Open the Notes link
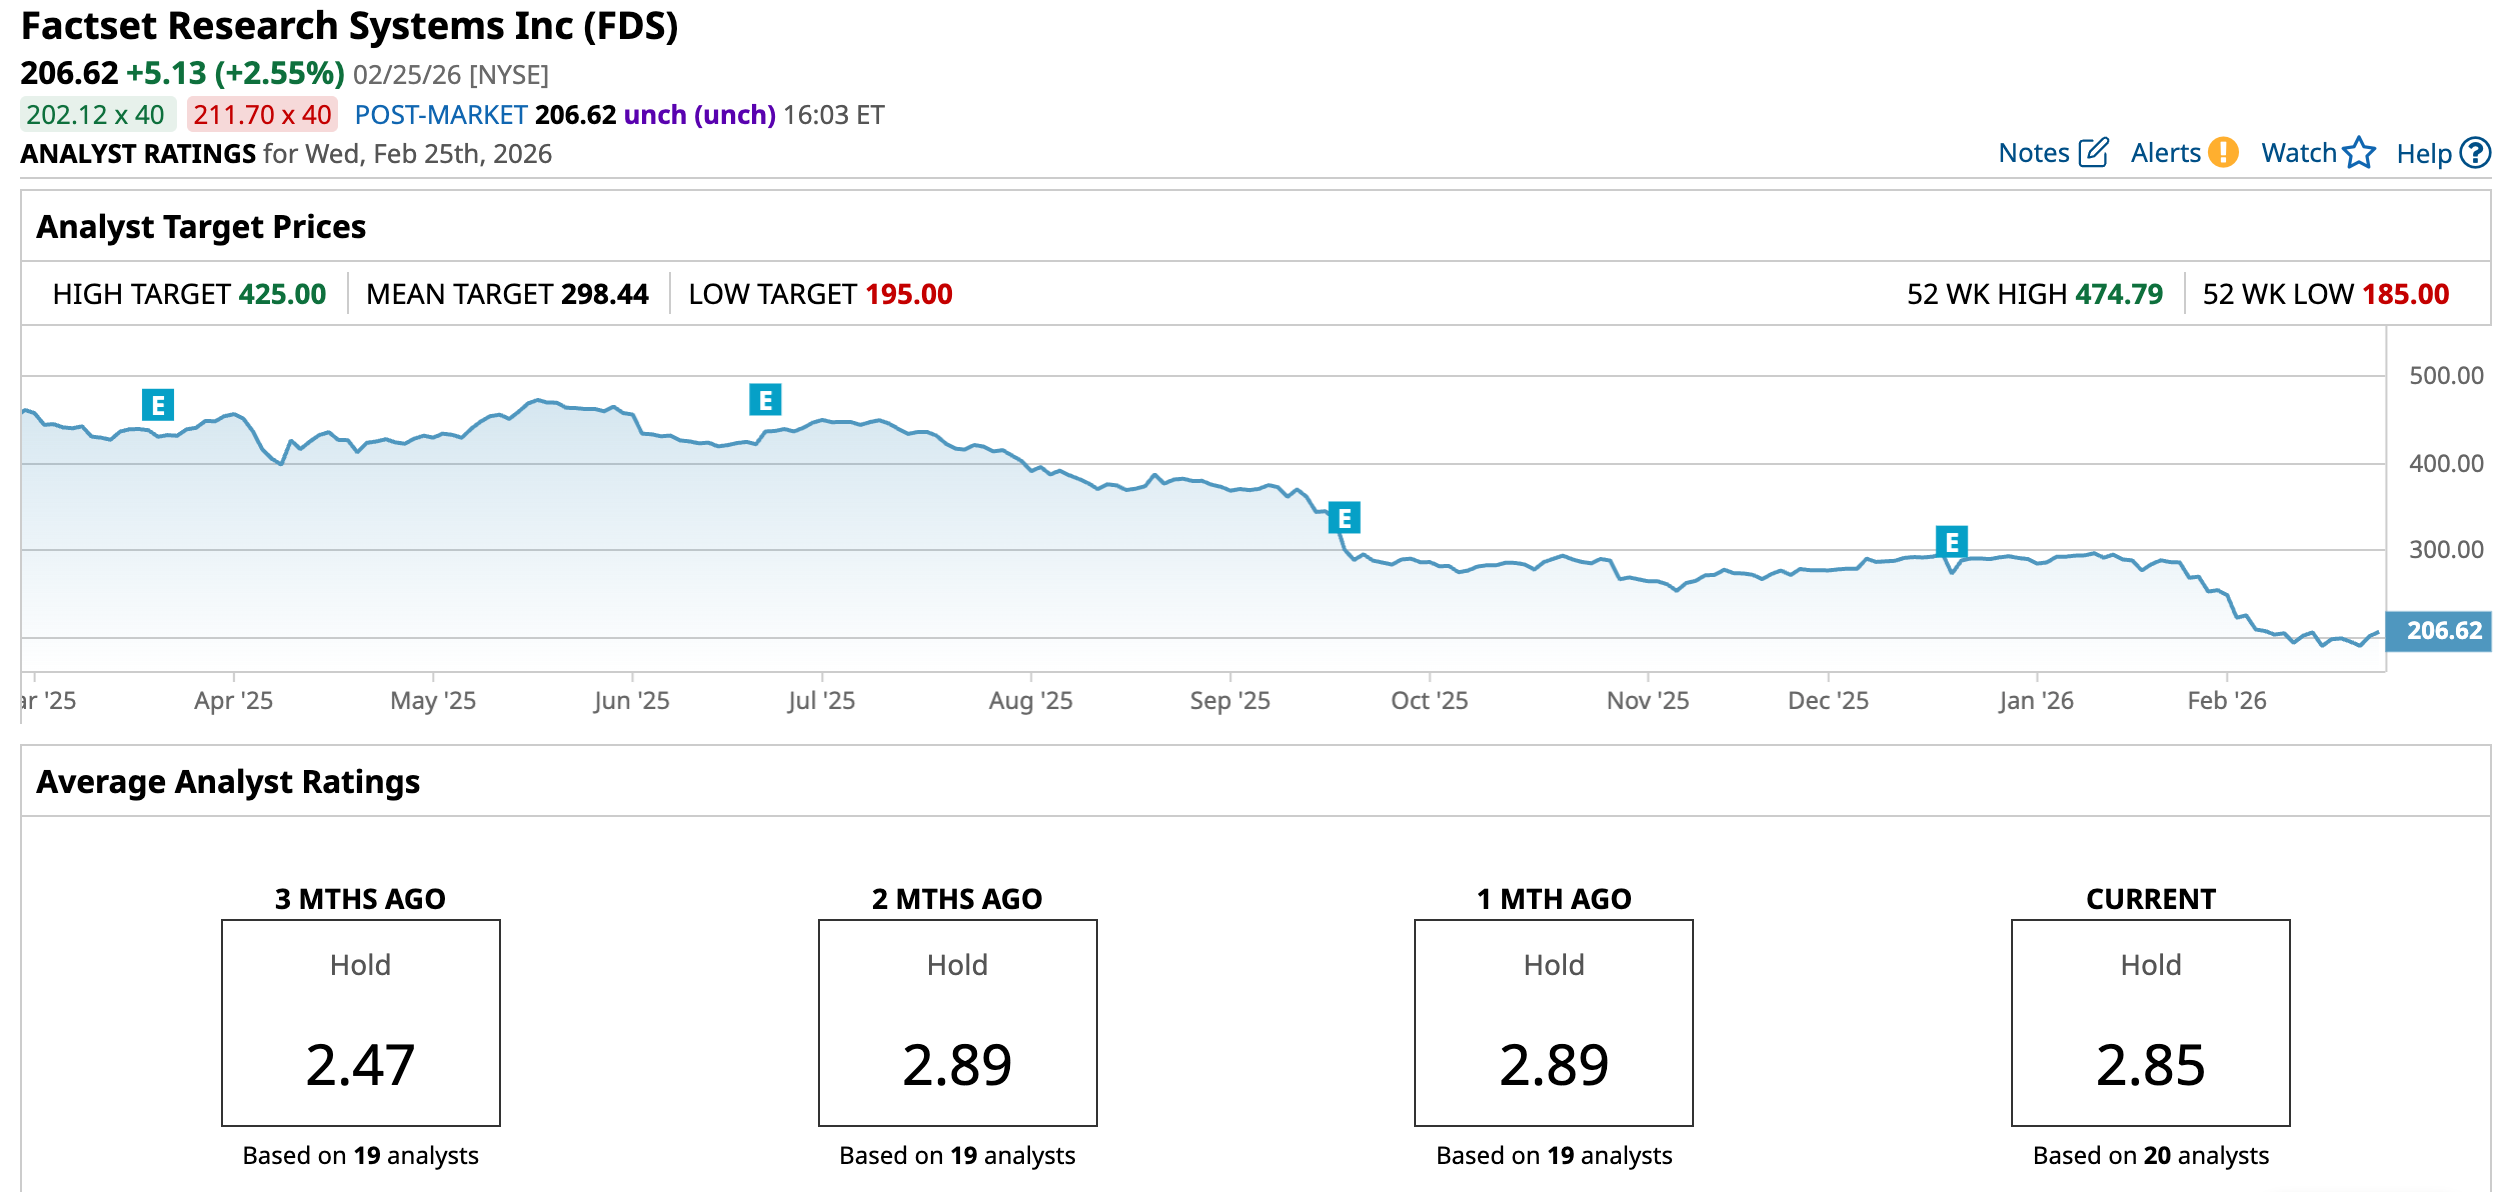2504x1192 pixels. [x=2033, y=153]
